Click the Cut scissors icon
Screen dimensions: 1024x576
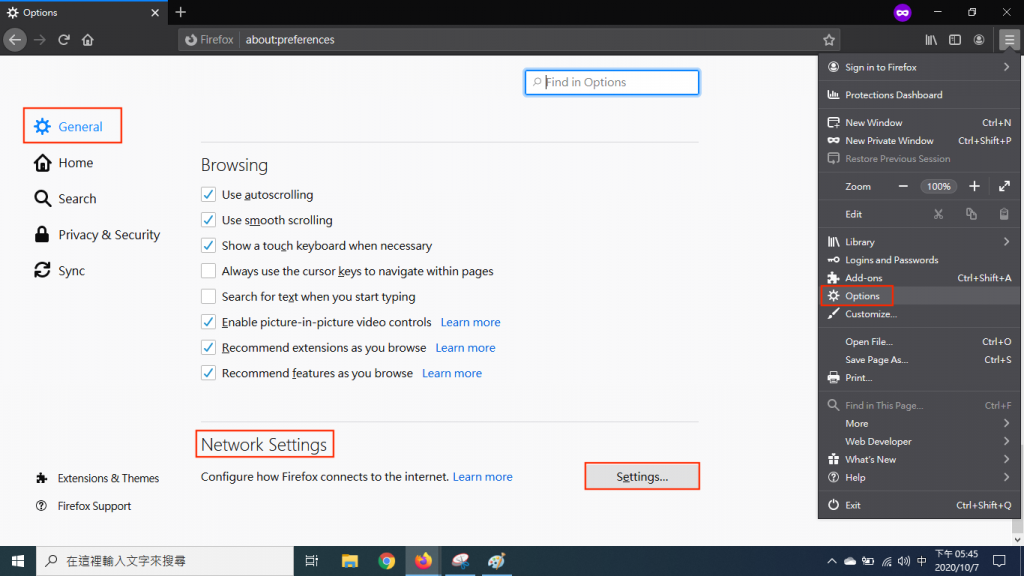pyautogui.click(x=938, y=214)
